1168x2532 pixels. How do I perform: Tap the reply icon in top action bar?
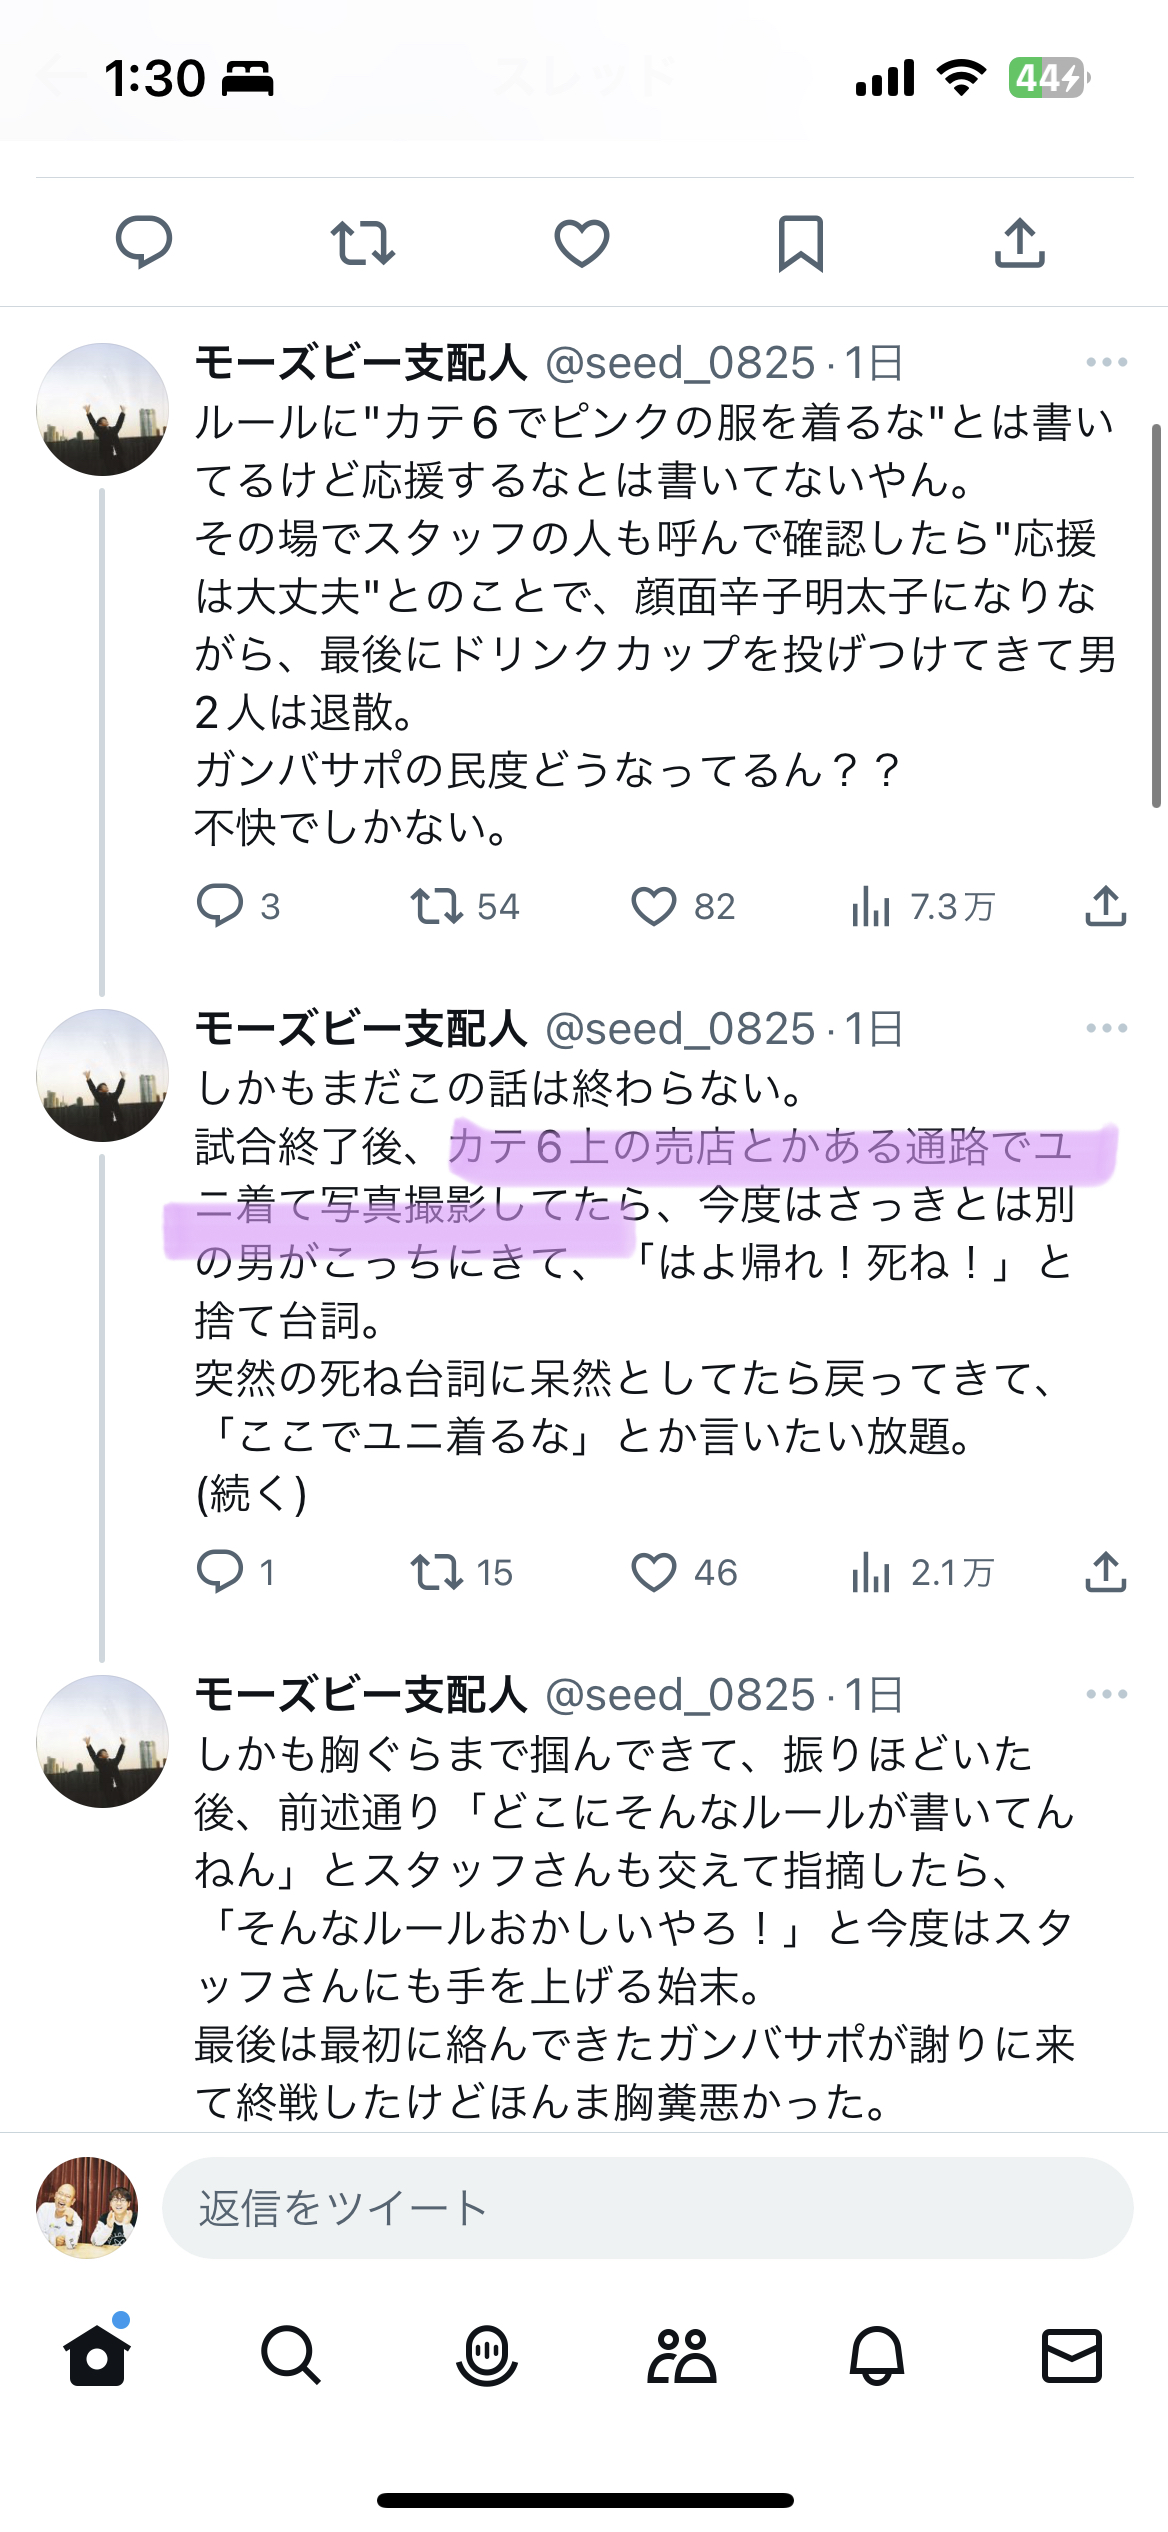coord(144,243)
